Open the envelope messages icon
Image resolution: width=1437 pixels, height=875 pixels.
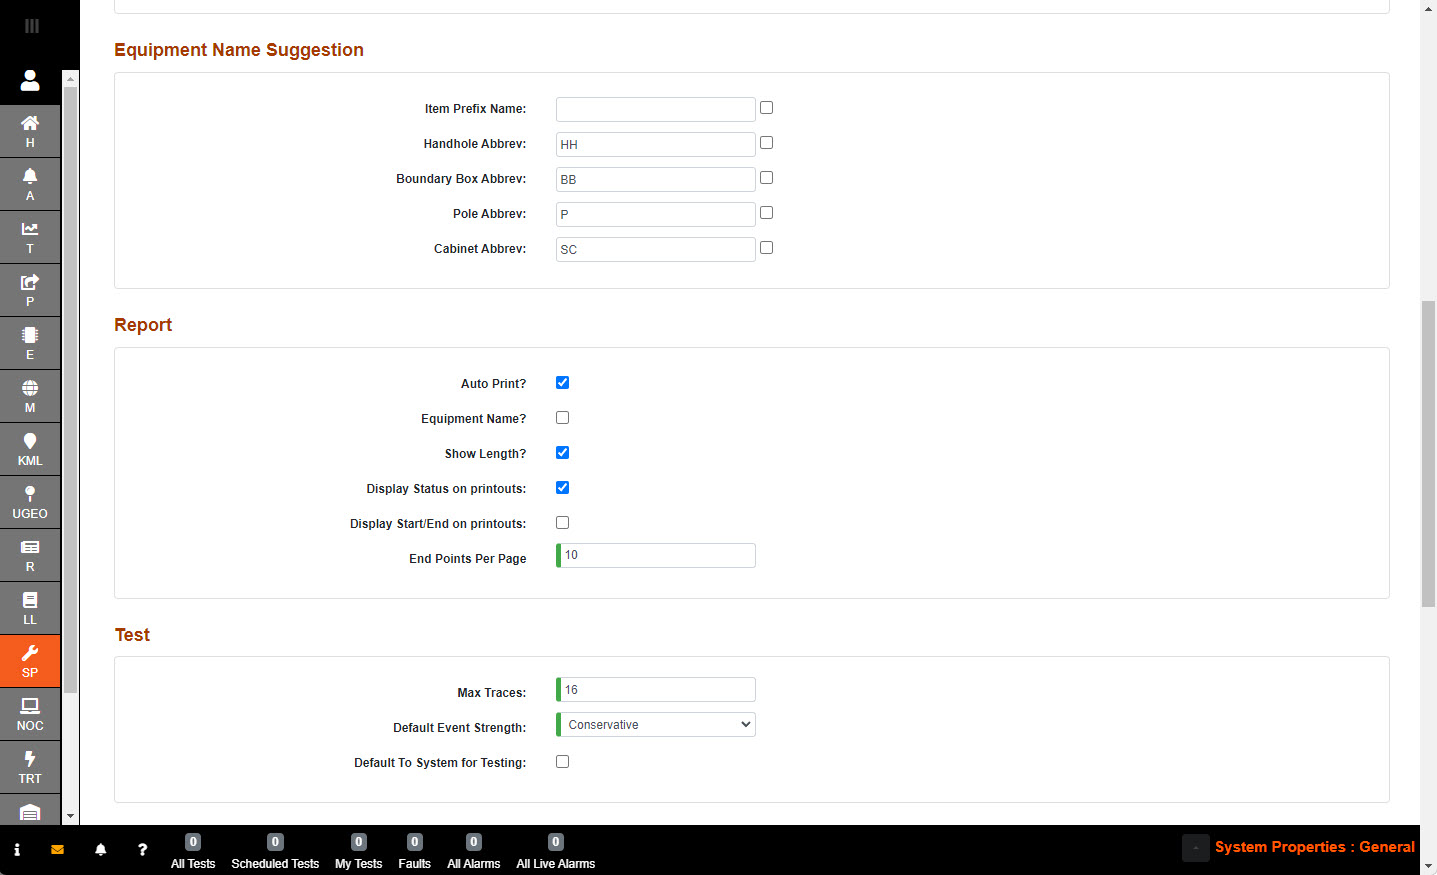pos(57,850)
